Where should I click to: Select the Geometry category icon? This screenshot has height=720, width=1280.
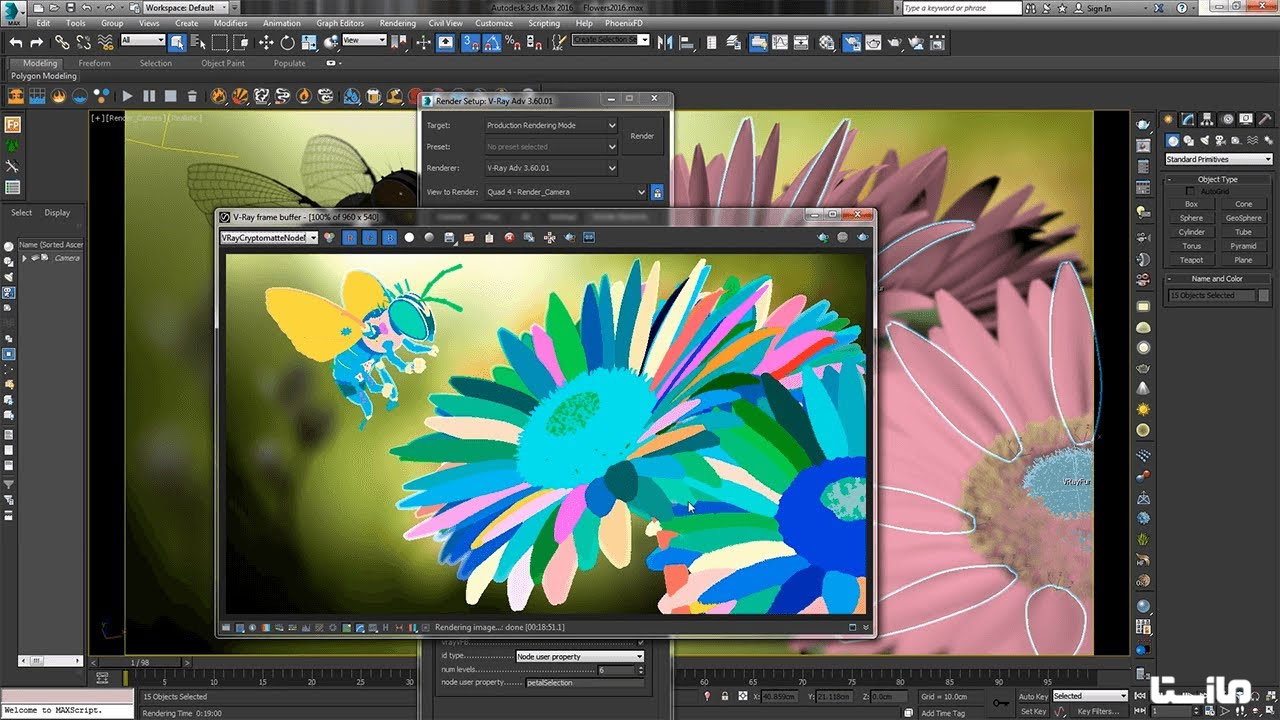tap(1172, 141)
